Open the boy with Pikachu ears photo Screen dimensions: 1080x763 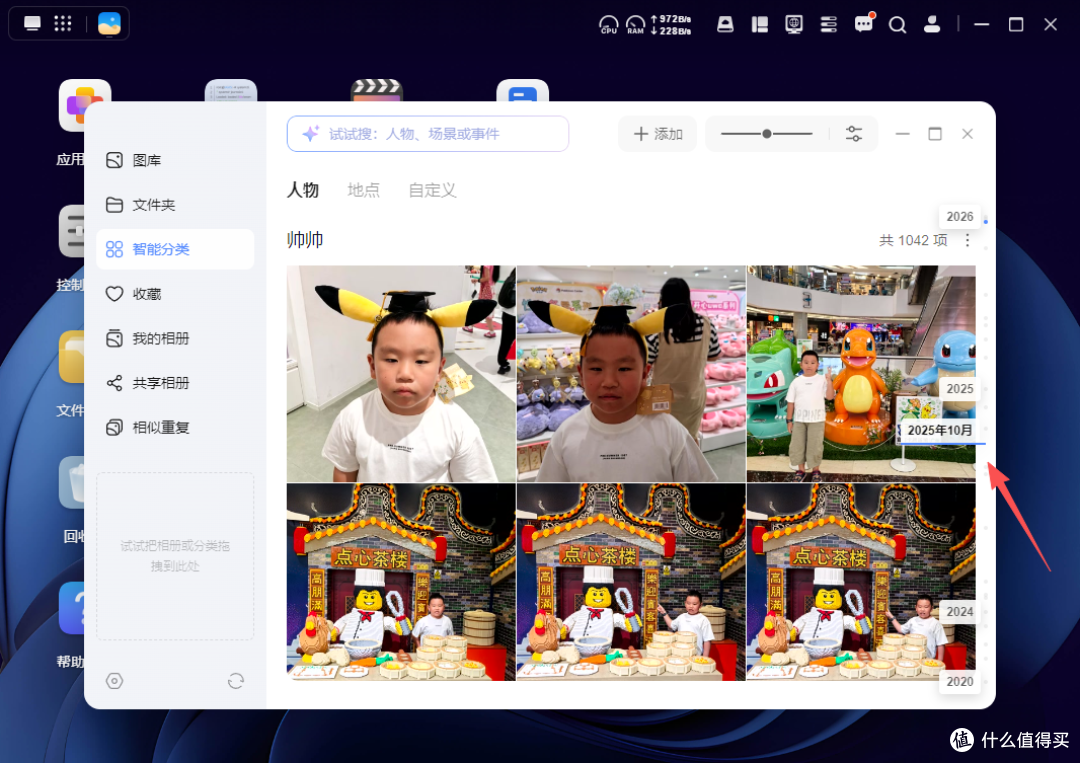click(401, 374)
